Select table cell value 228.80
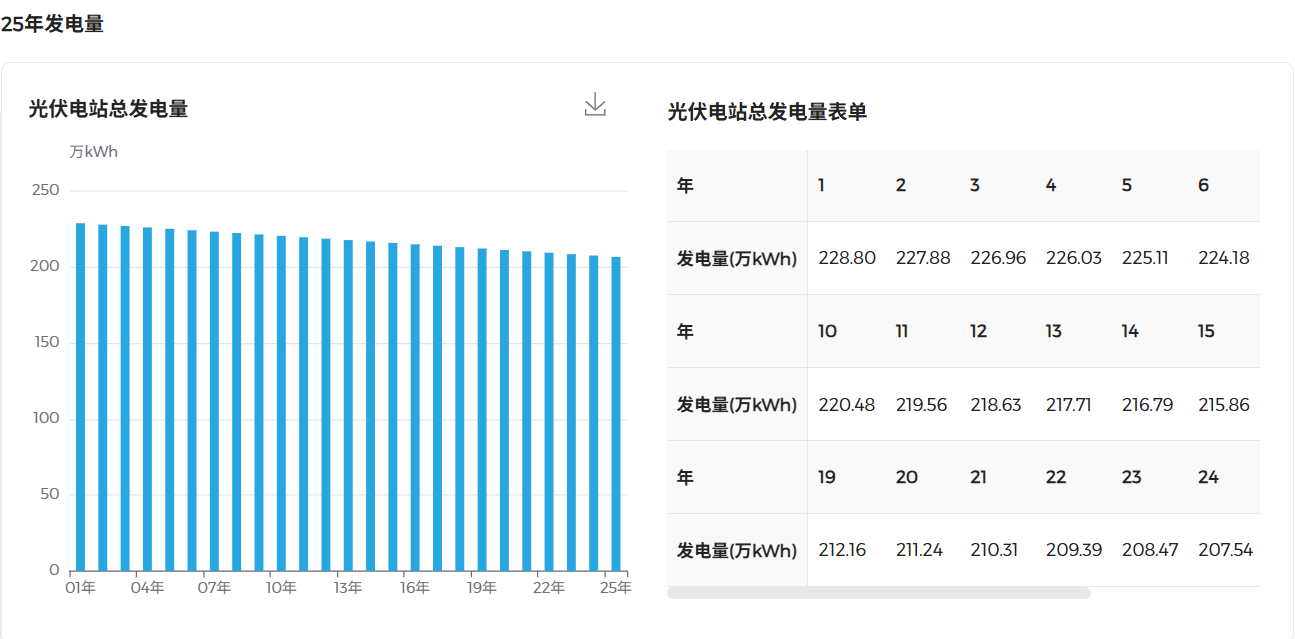 [x=847, y=257]
